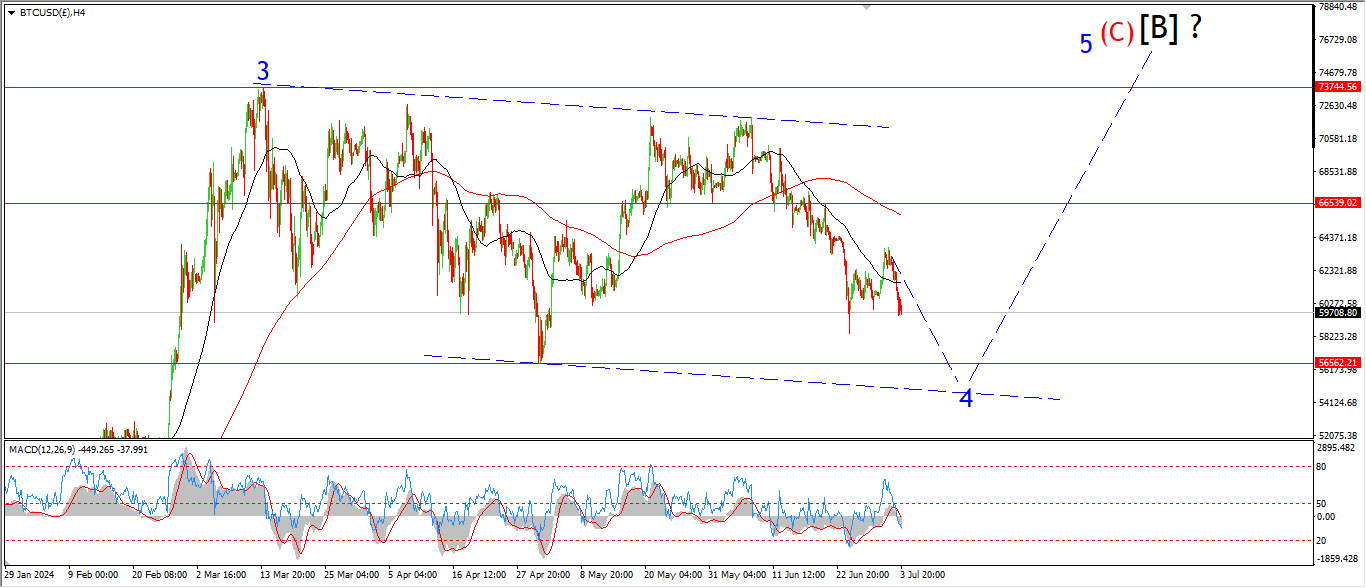Select the blue wave label 4
Image resolution: width=1366 pixels, height=588 pixels.
(x=966, y=399)
